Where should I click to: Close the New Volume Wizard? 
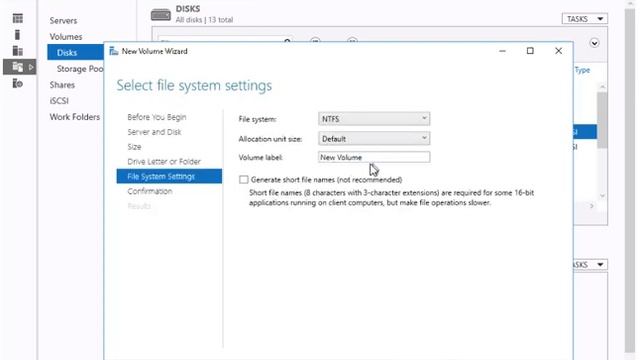558,51
